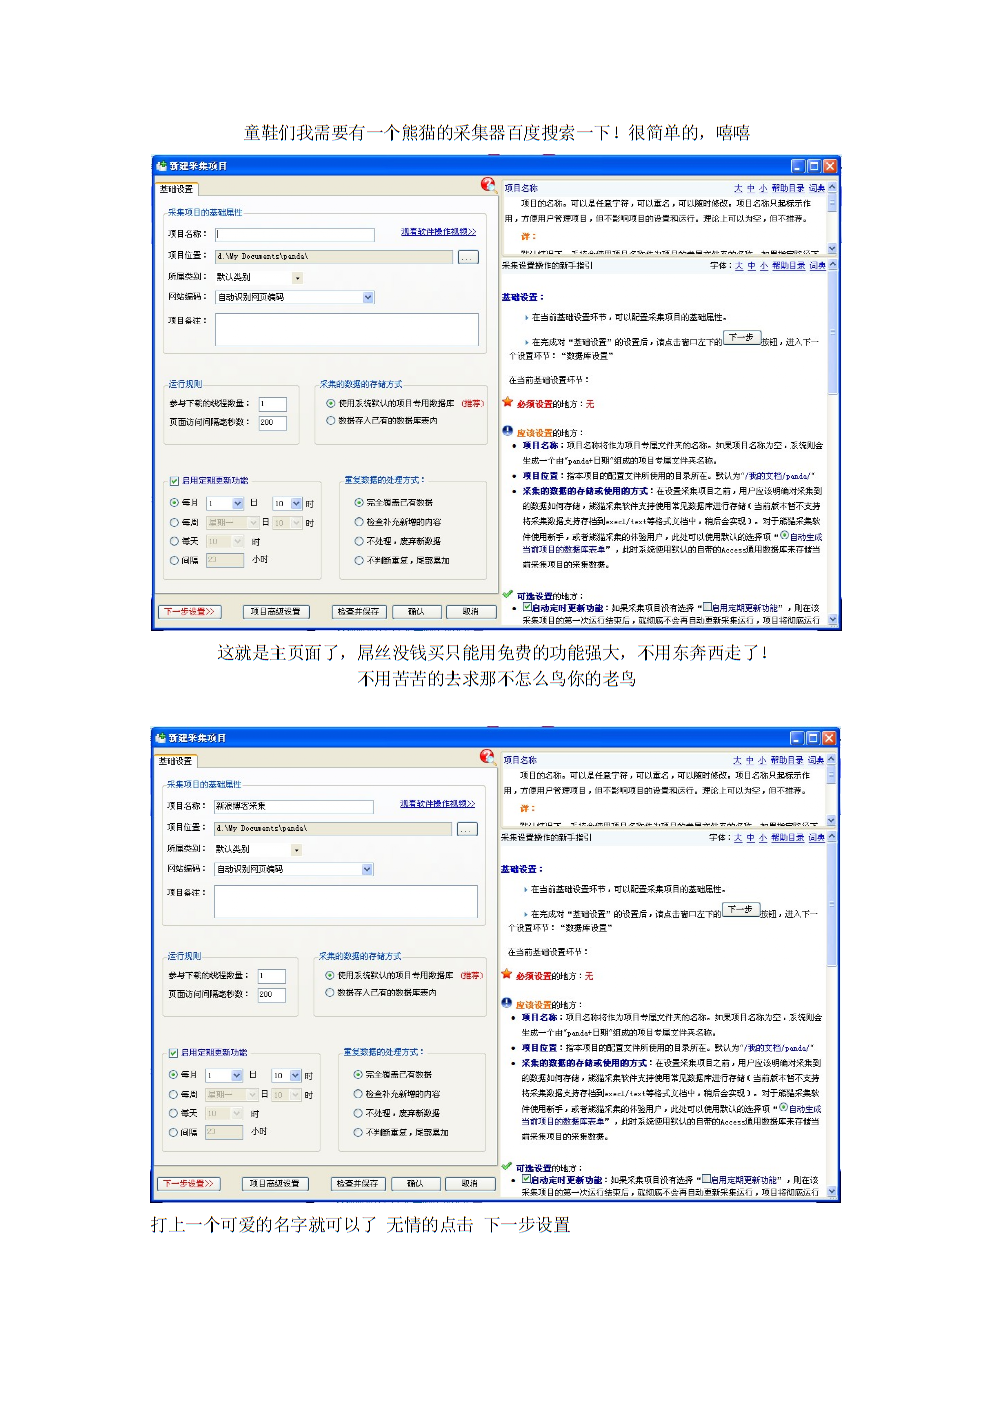Viewport: 992px width, 1403px height.
Task: Click 确认 button in lower dialog
Action: (415, 1183)
